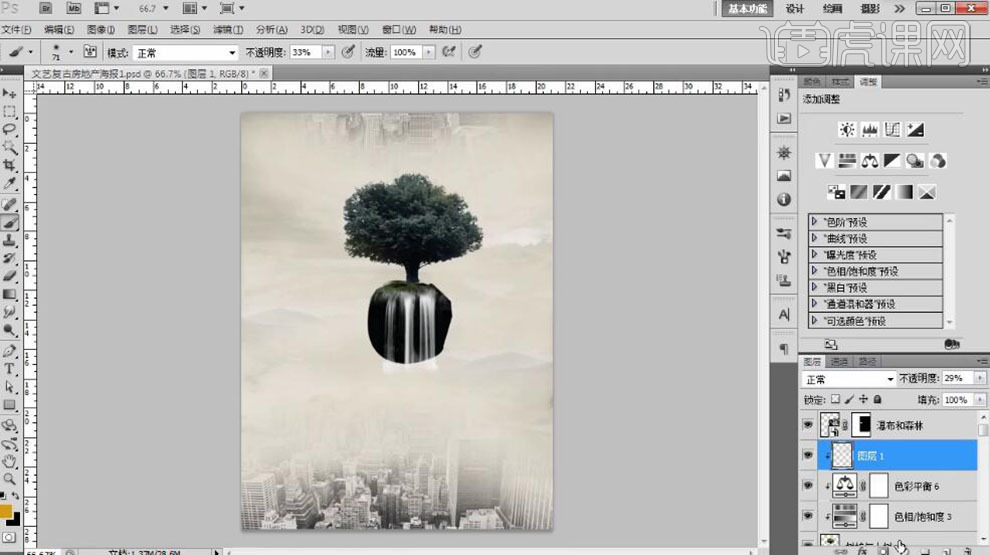Hide the 图层 1 layer
Image resolution: width=990 pixels, height=555 pixels.
click(x=808, y=455)
